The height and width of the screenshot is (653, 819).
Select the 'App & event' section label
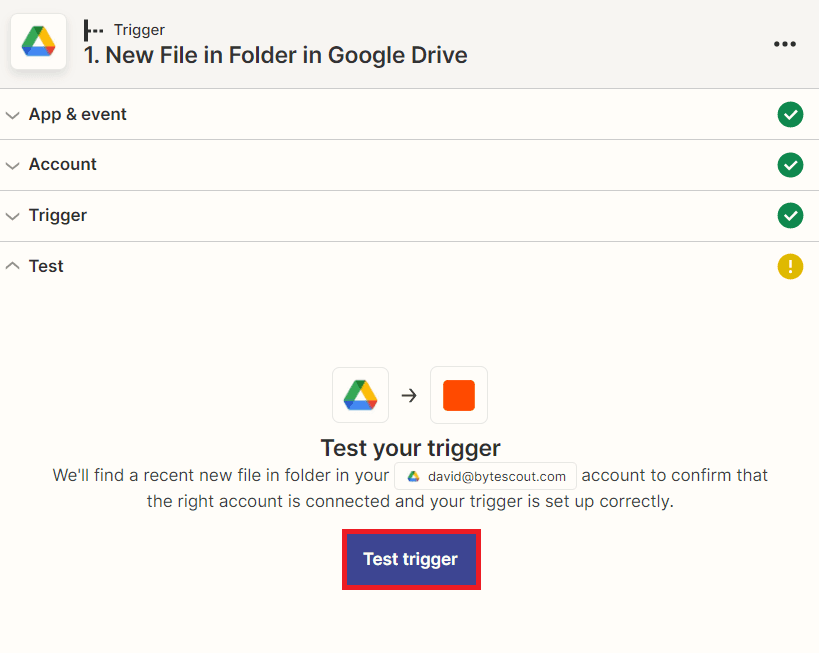(77, 115)
